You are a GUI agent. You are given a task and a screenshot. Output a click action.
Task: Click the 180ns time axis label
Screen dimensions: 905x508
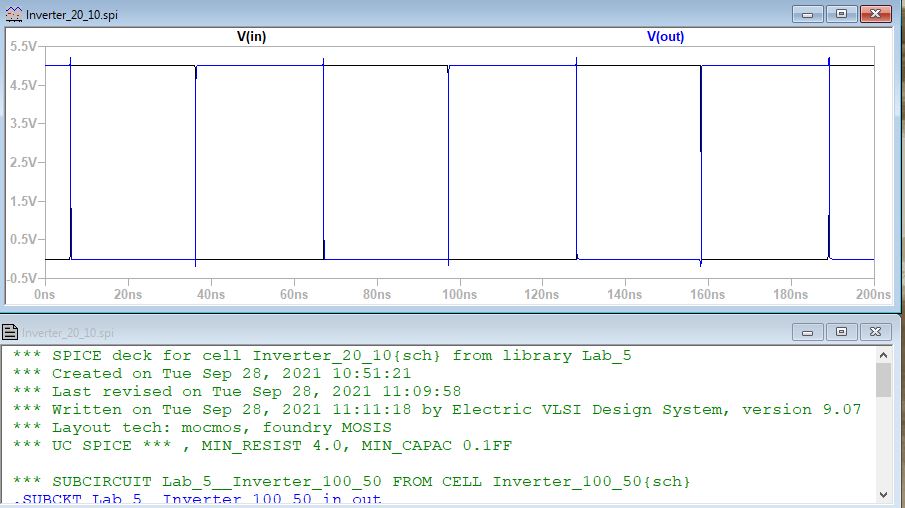[791, 294]
